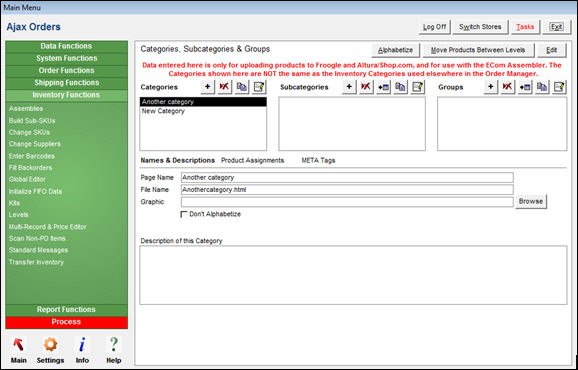Delete group using red X icon
This screenshot has width=578, height=370.
tap(508, 87)
